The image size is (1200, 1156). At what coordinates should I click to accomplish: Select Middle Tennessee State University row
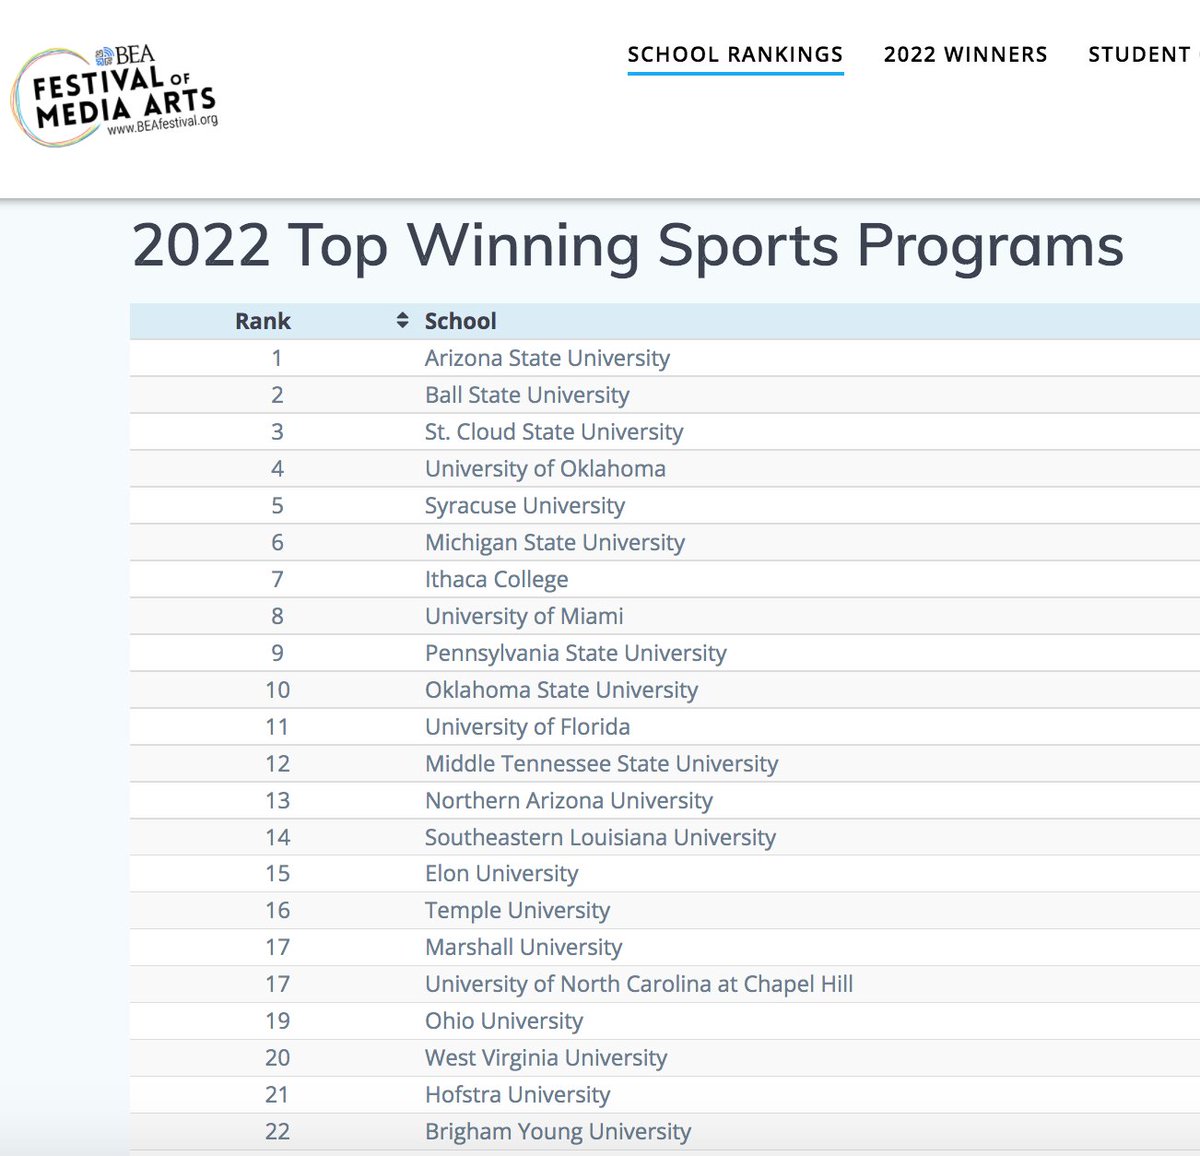coord(665,764)
